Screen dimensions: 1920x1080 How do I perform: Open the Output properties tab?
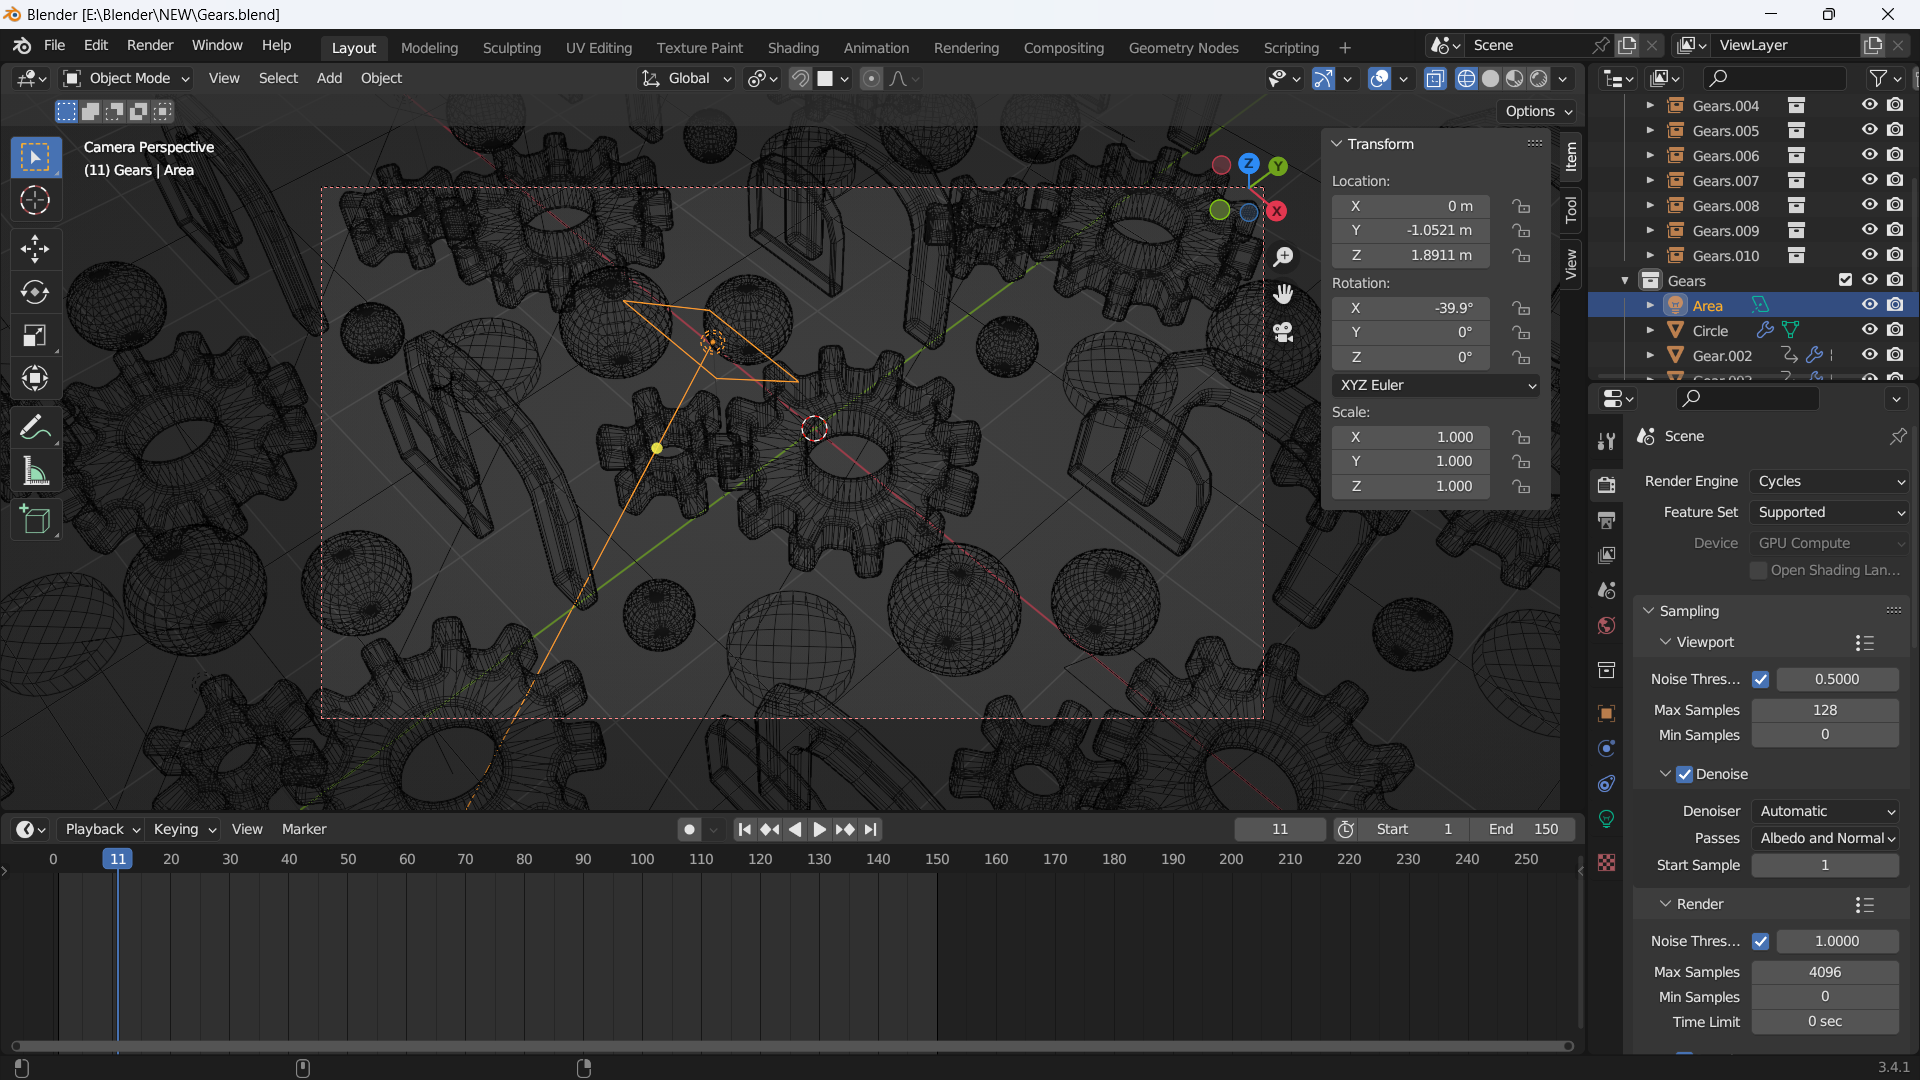(1607, 520)
